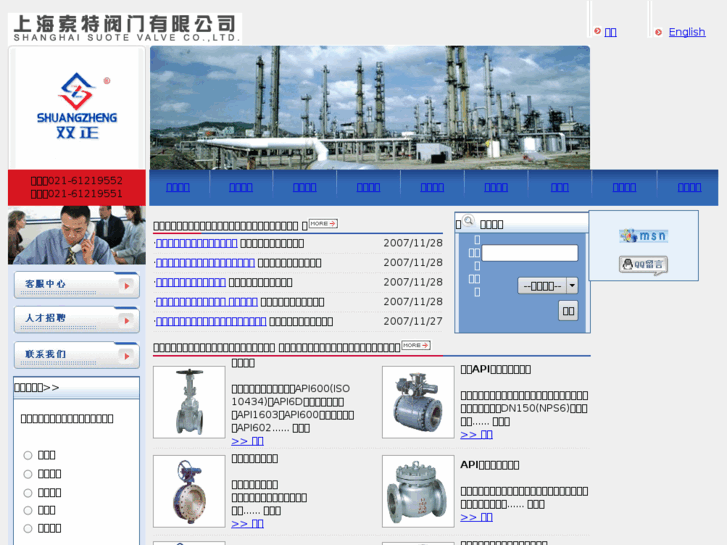Open detail link beside the check valve image
Screen dimensions: 727x545
[x=476, y=517]
